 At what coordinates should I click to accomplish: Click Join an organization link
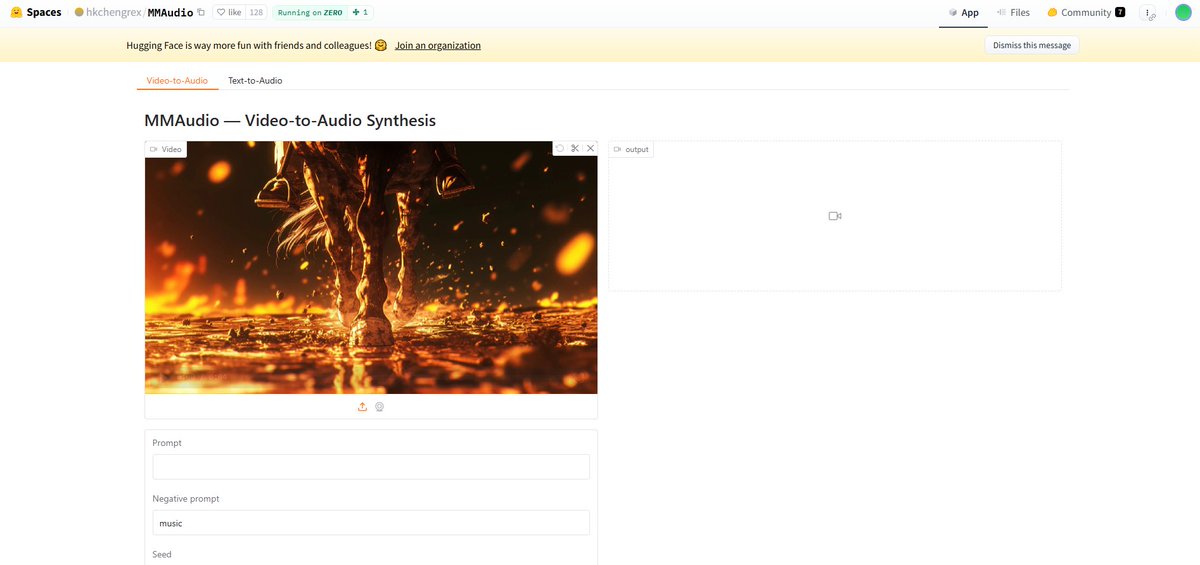[438, 46]
